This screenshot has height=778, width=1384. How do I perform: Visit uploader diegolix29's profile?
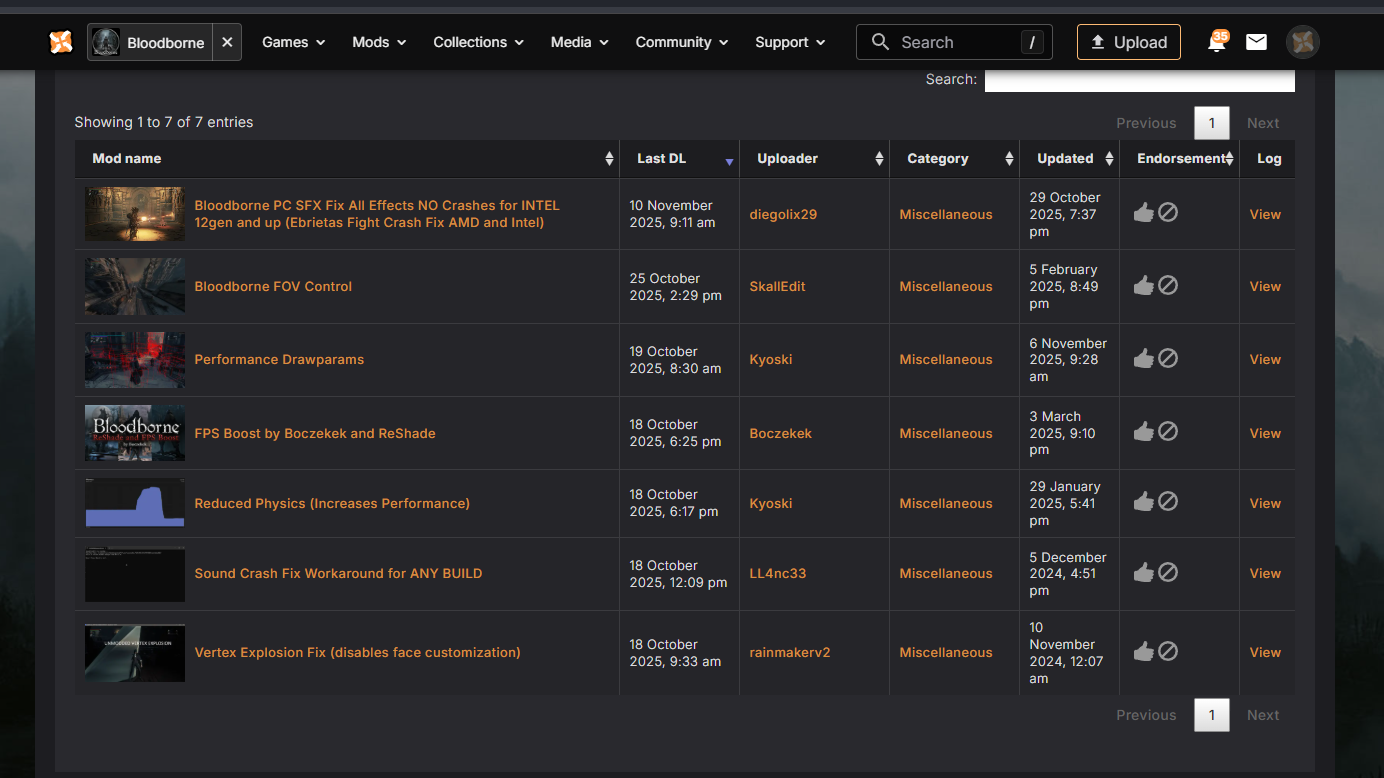[783, 214]
